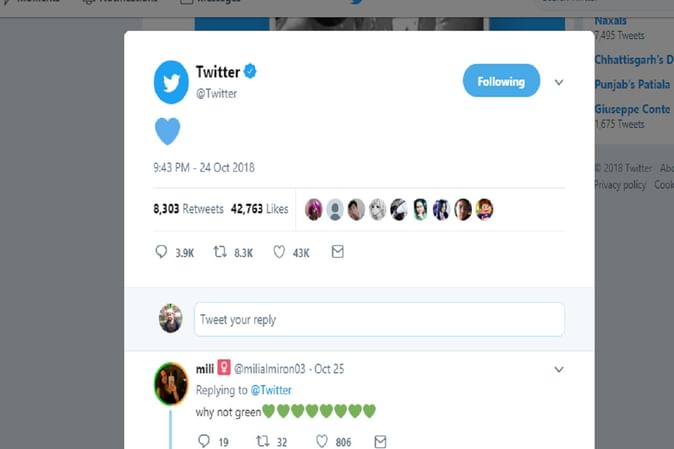The image size is (674, 449).
Task: Click the Twitter bird profile avatar
Action: [171, 82]
